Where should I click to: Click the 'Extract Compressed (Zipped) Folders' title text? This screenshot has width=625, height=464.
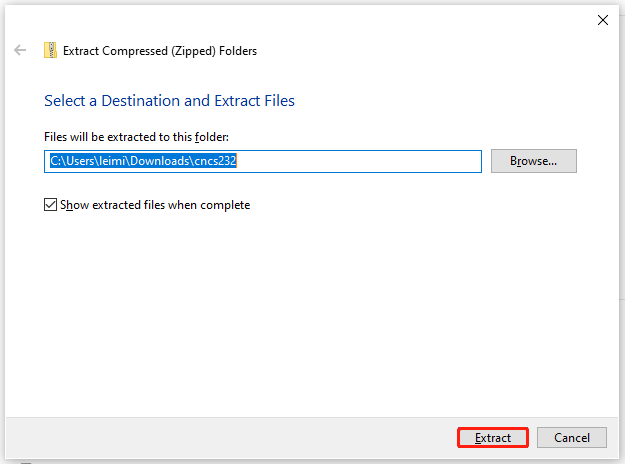click(x=160, y=51)
